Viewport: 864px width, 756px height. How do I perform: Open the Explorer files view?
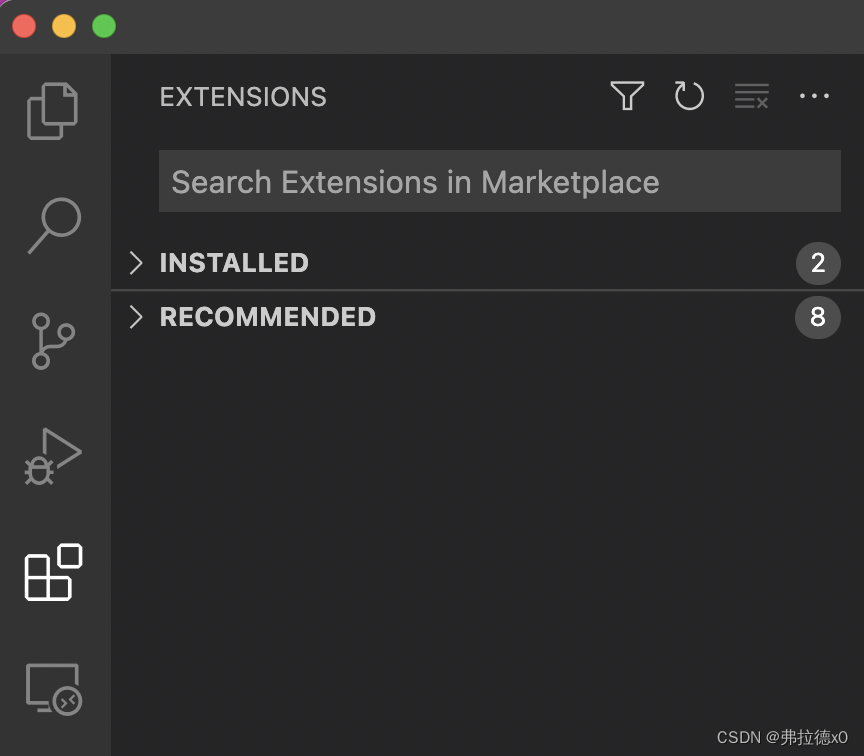(x=53, y=111)
